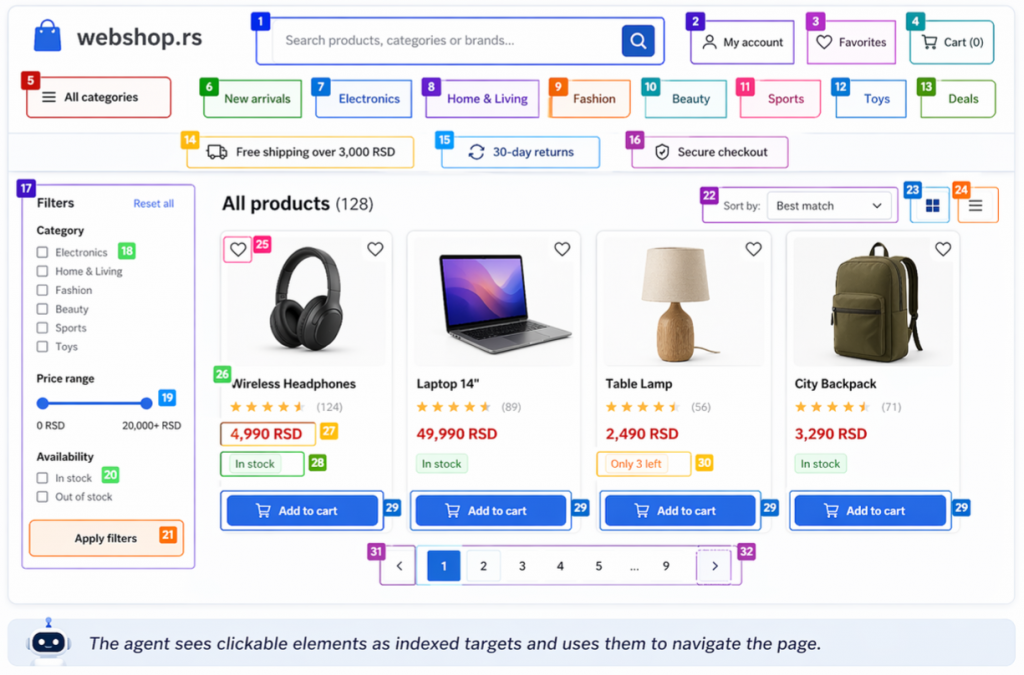Open the Sort by Best match dropdown
This screenshot has height=675, width=1024.
(829, 206)
